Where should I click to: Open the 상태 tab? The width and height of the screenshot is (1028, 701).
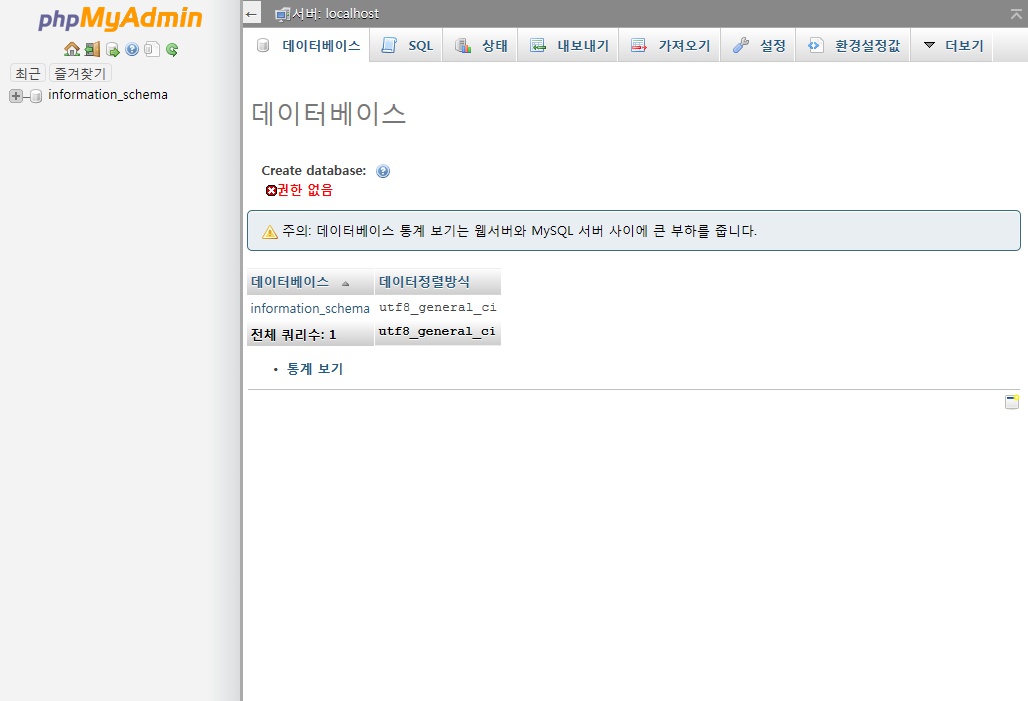point(481,45)
